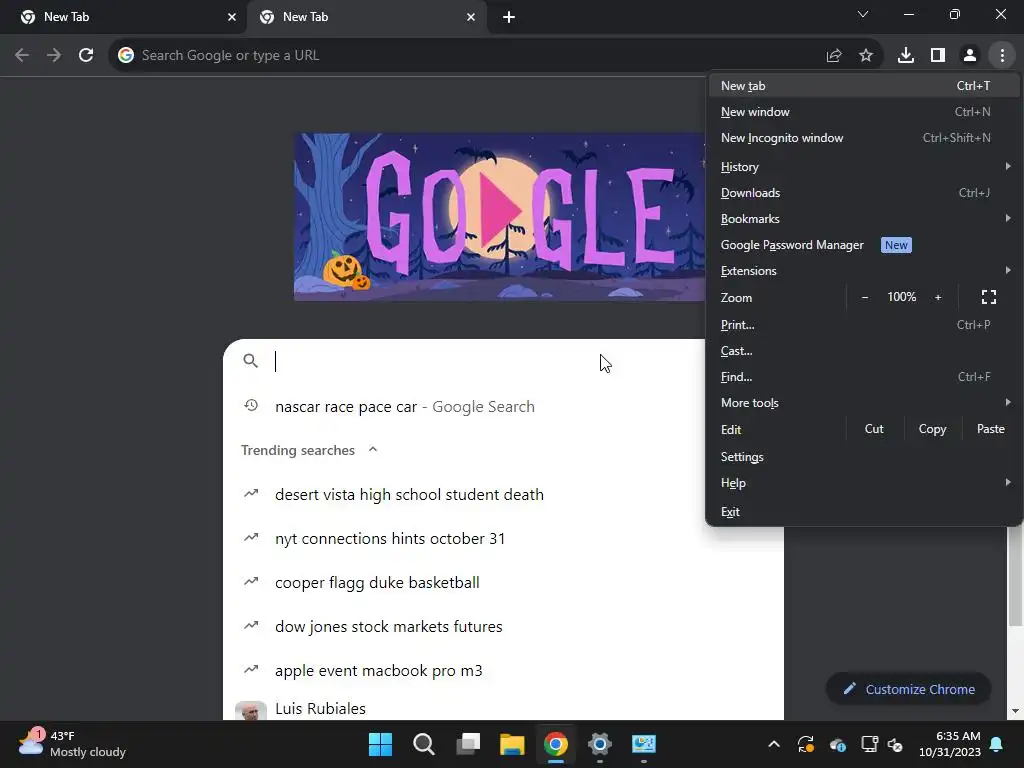Close the second New Tab
1024x768 pixels.
471,17
